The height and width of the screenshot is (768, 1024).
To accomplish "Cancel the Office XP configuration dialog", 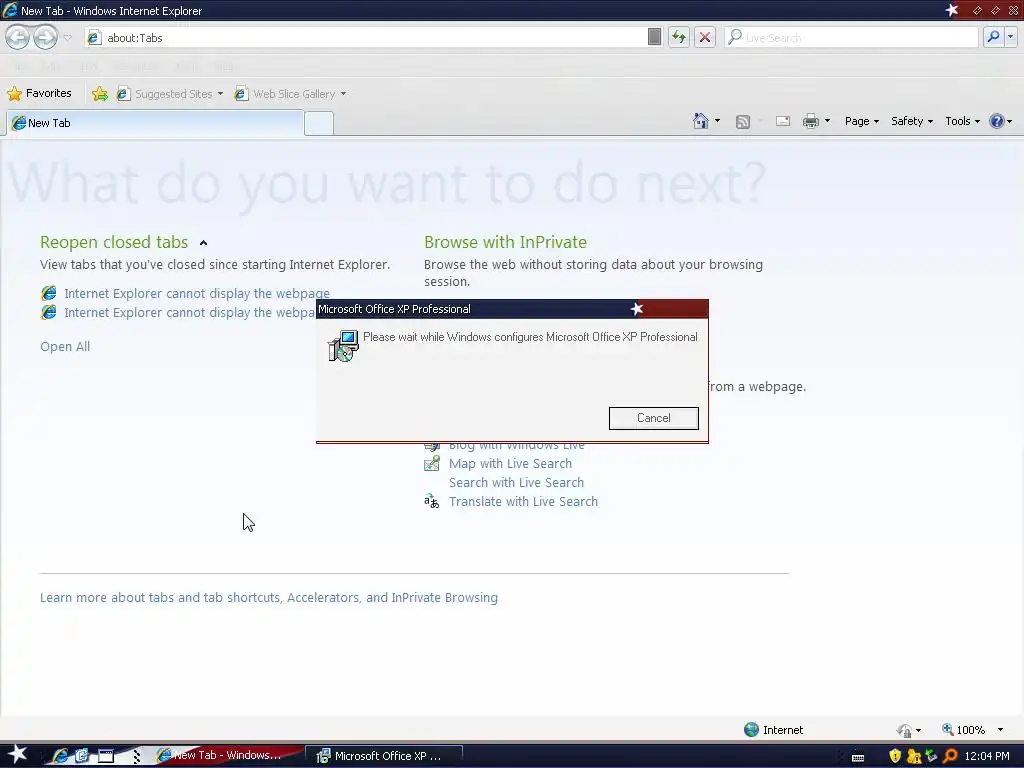I will [x=654, y=418].
